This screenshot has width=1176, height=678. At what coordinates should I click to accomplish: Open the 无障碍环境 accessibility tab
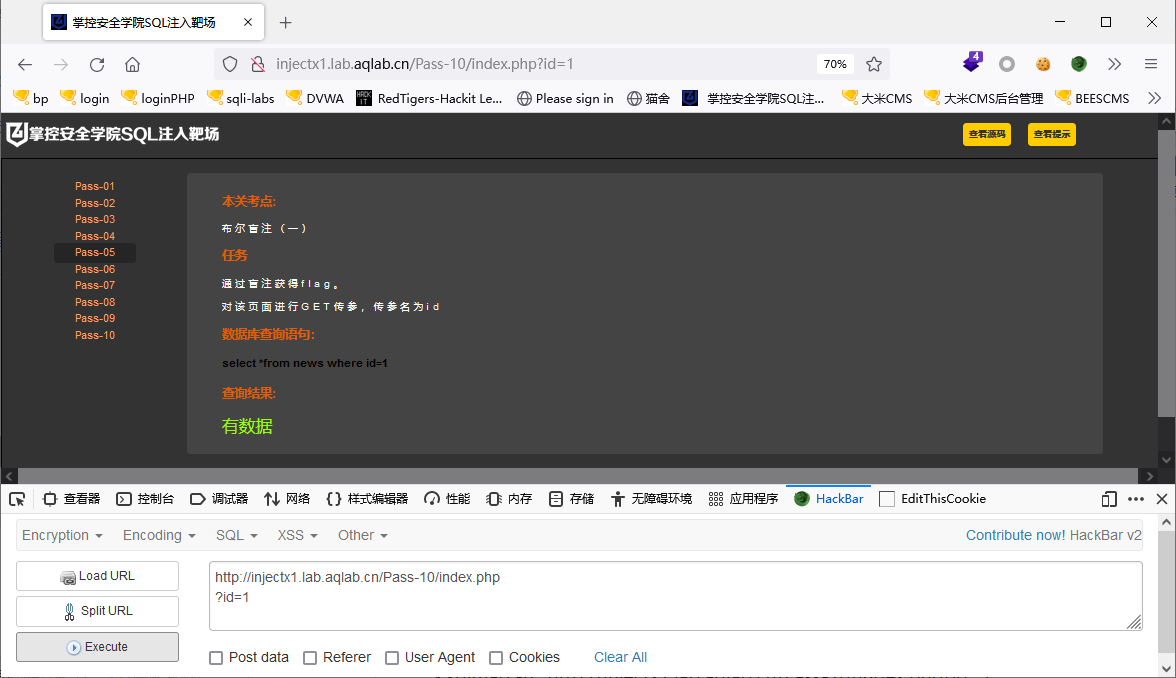coord(651,499)
